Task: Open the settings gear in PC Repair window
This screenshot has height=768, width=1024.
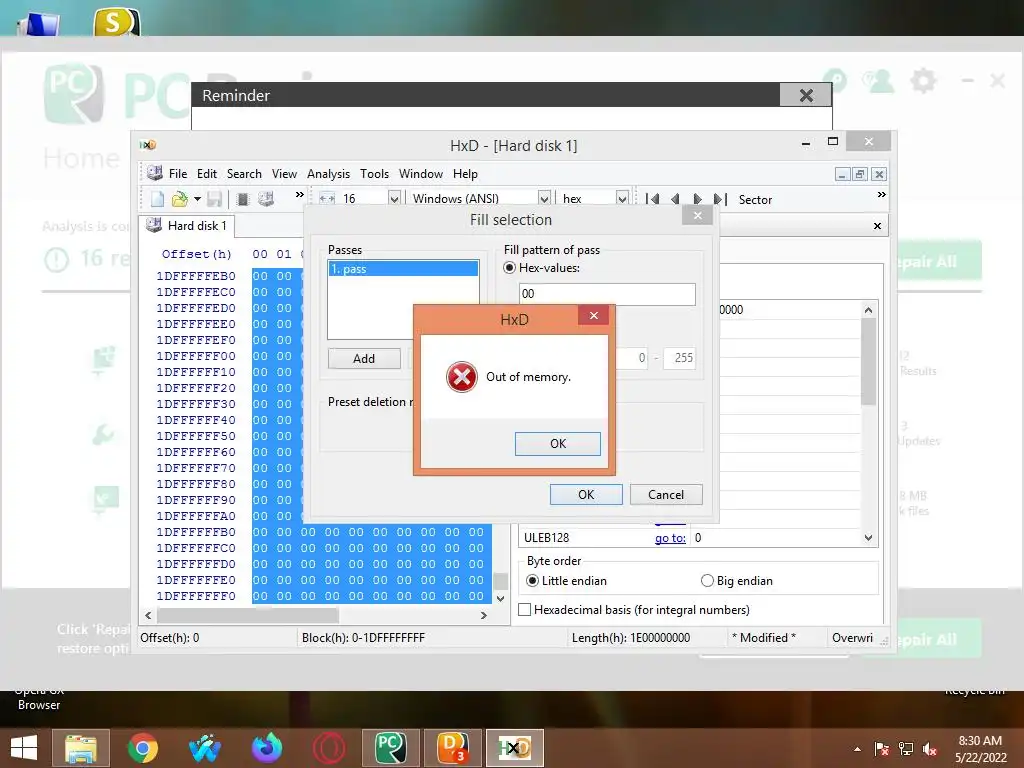Action: [x=923, y=81]
